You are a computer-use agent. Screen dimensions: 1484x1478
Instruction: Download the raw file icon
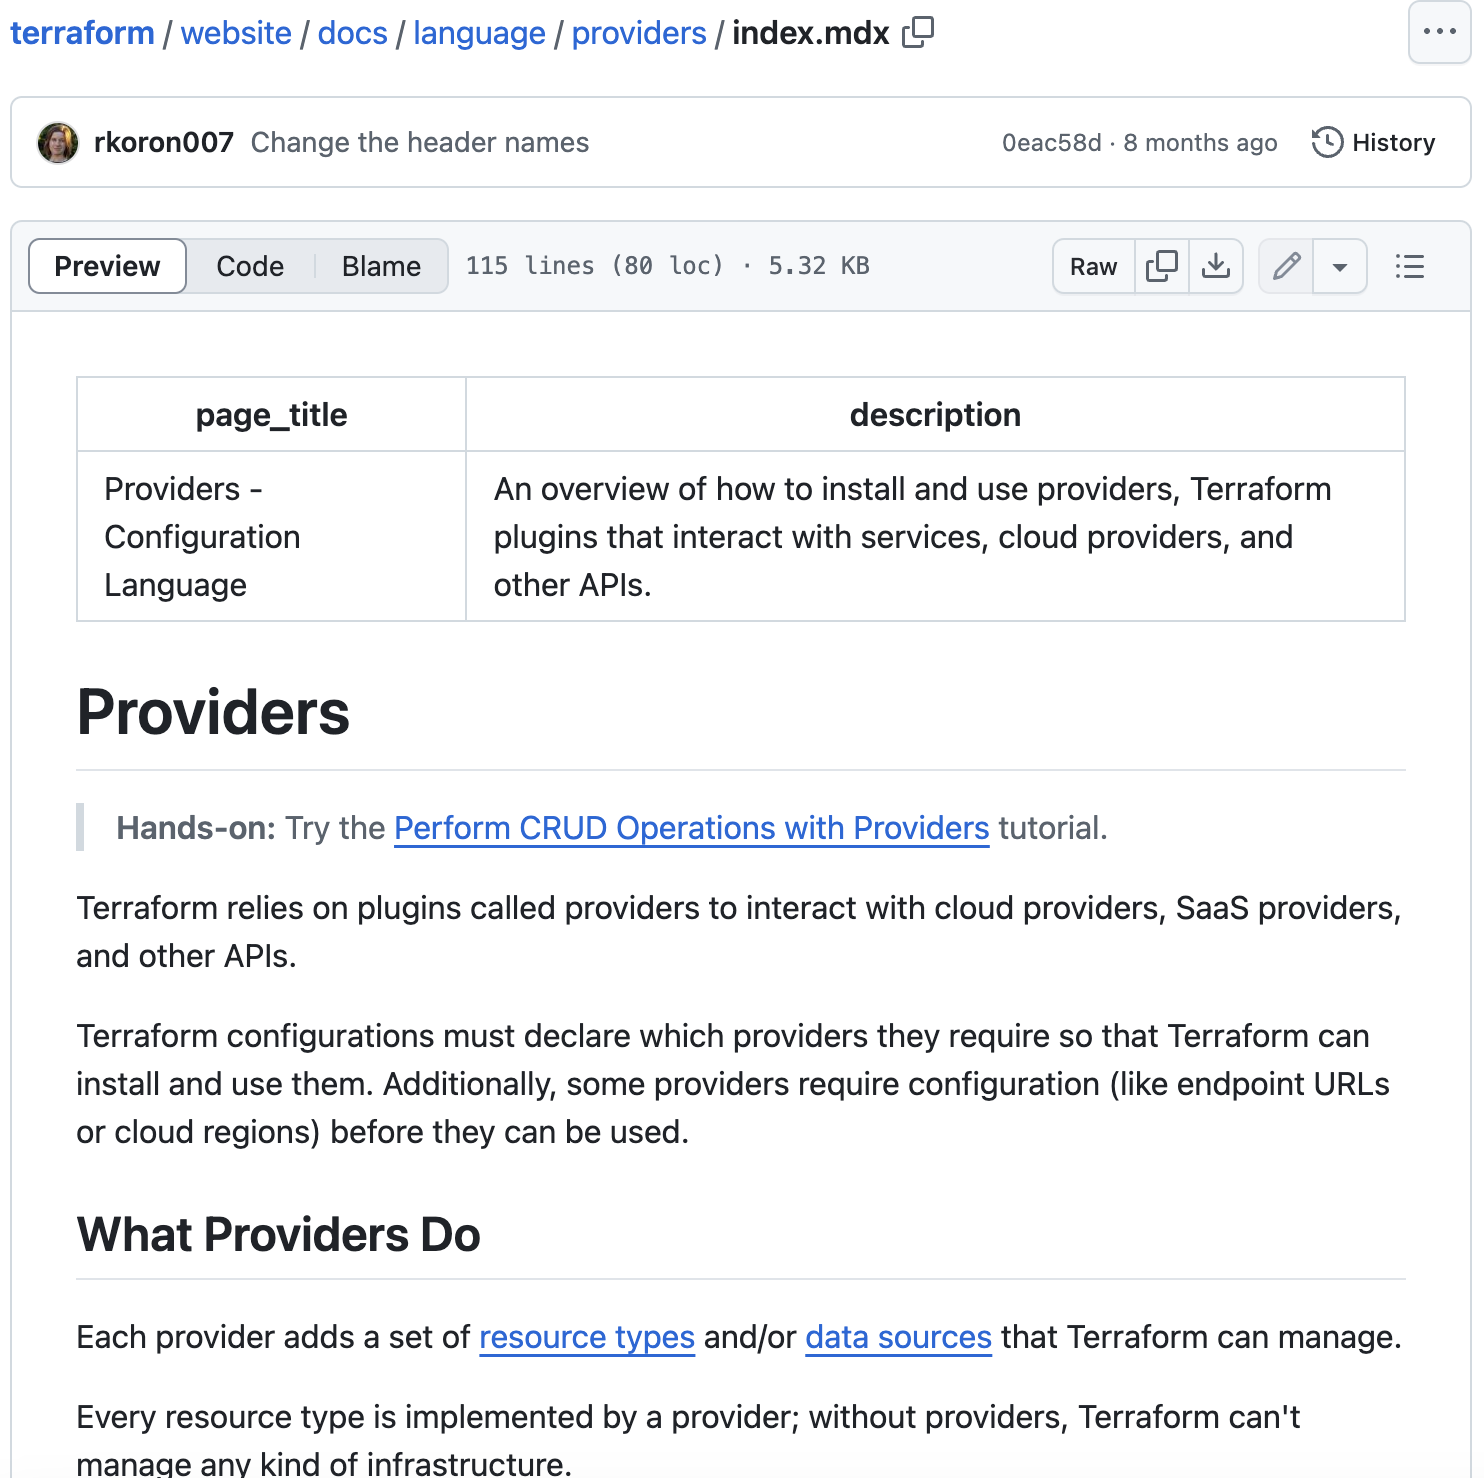pos(1216,266)
